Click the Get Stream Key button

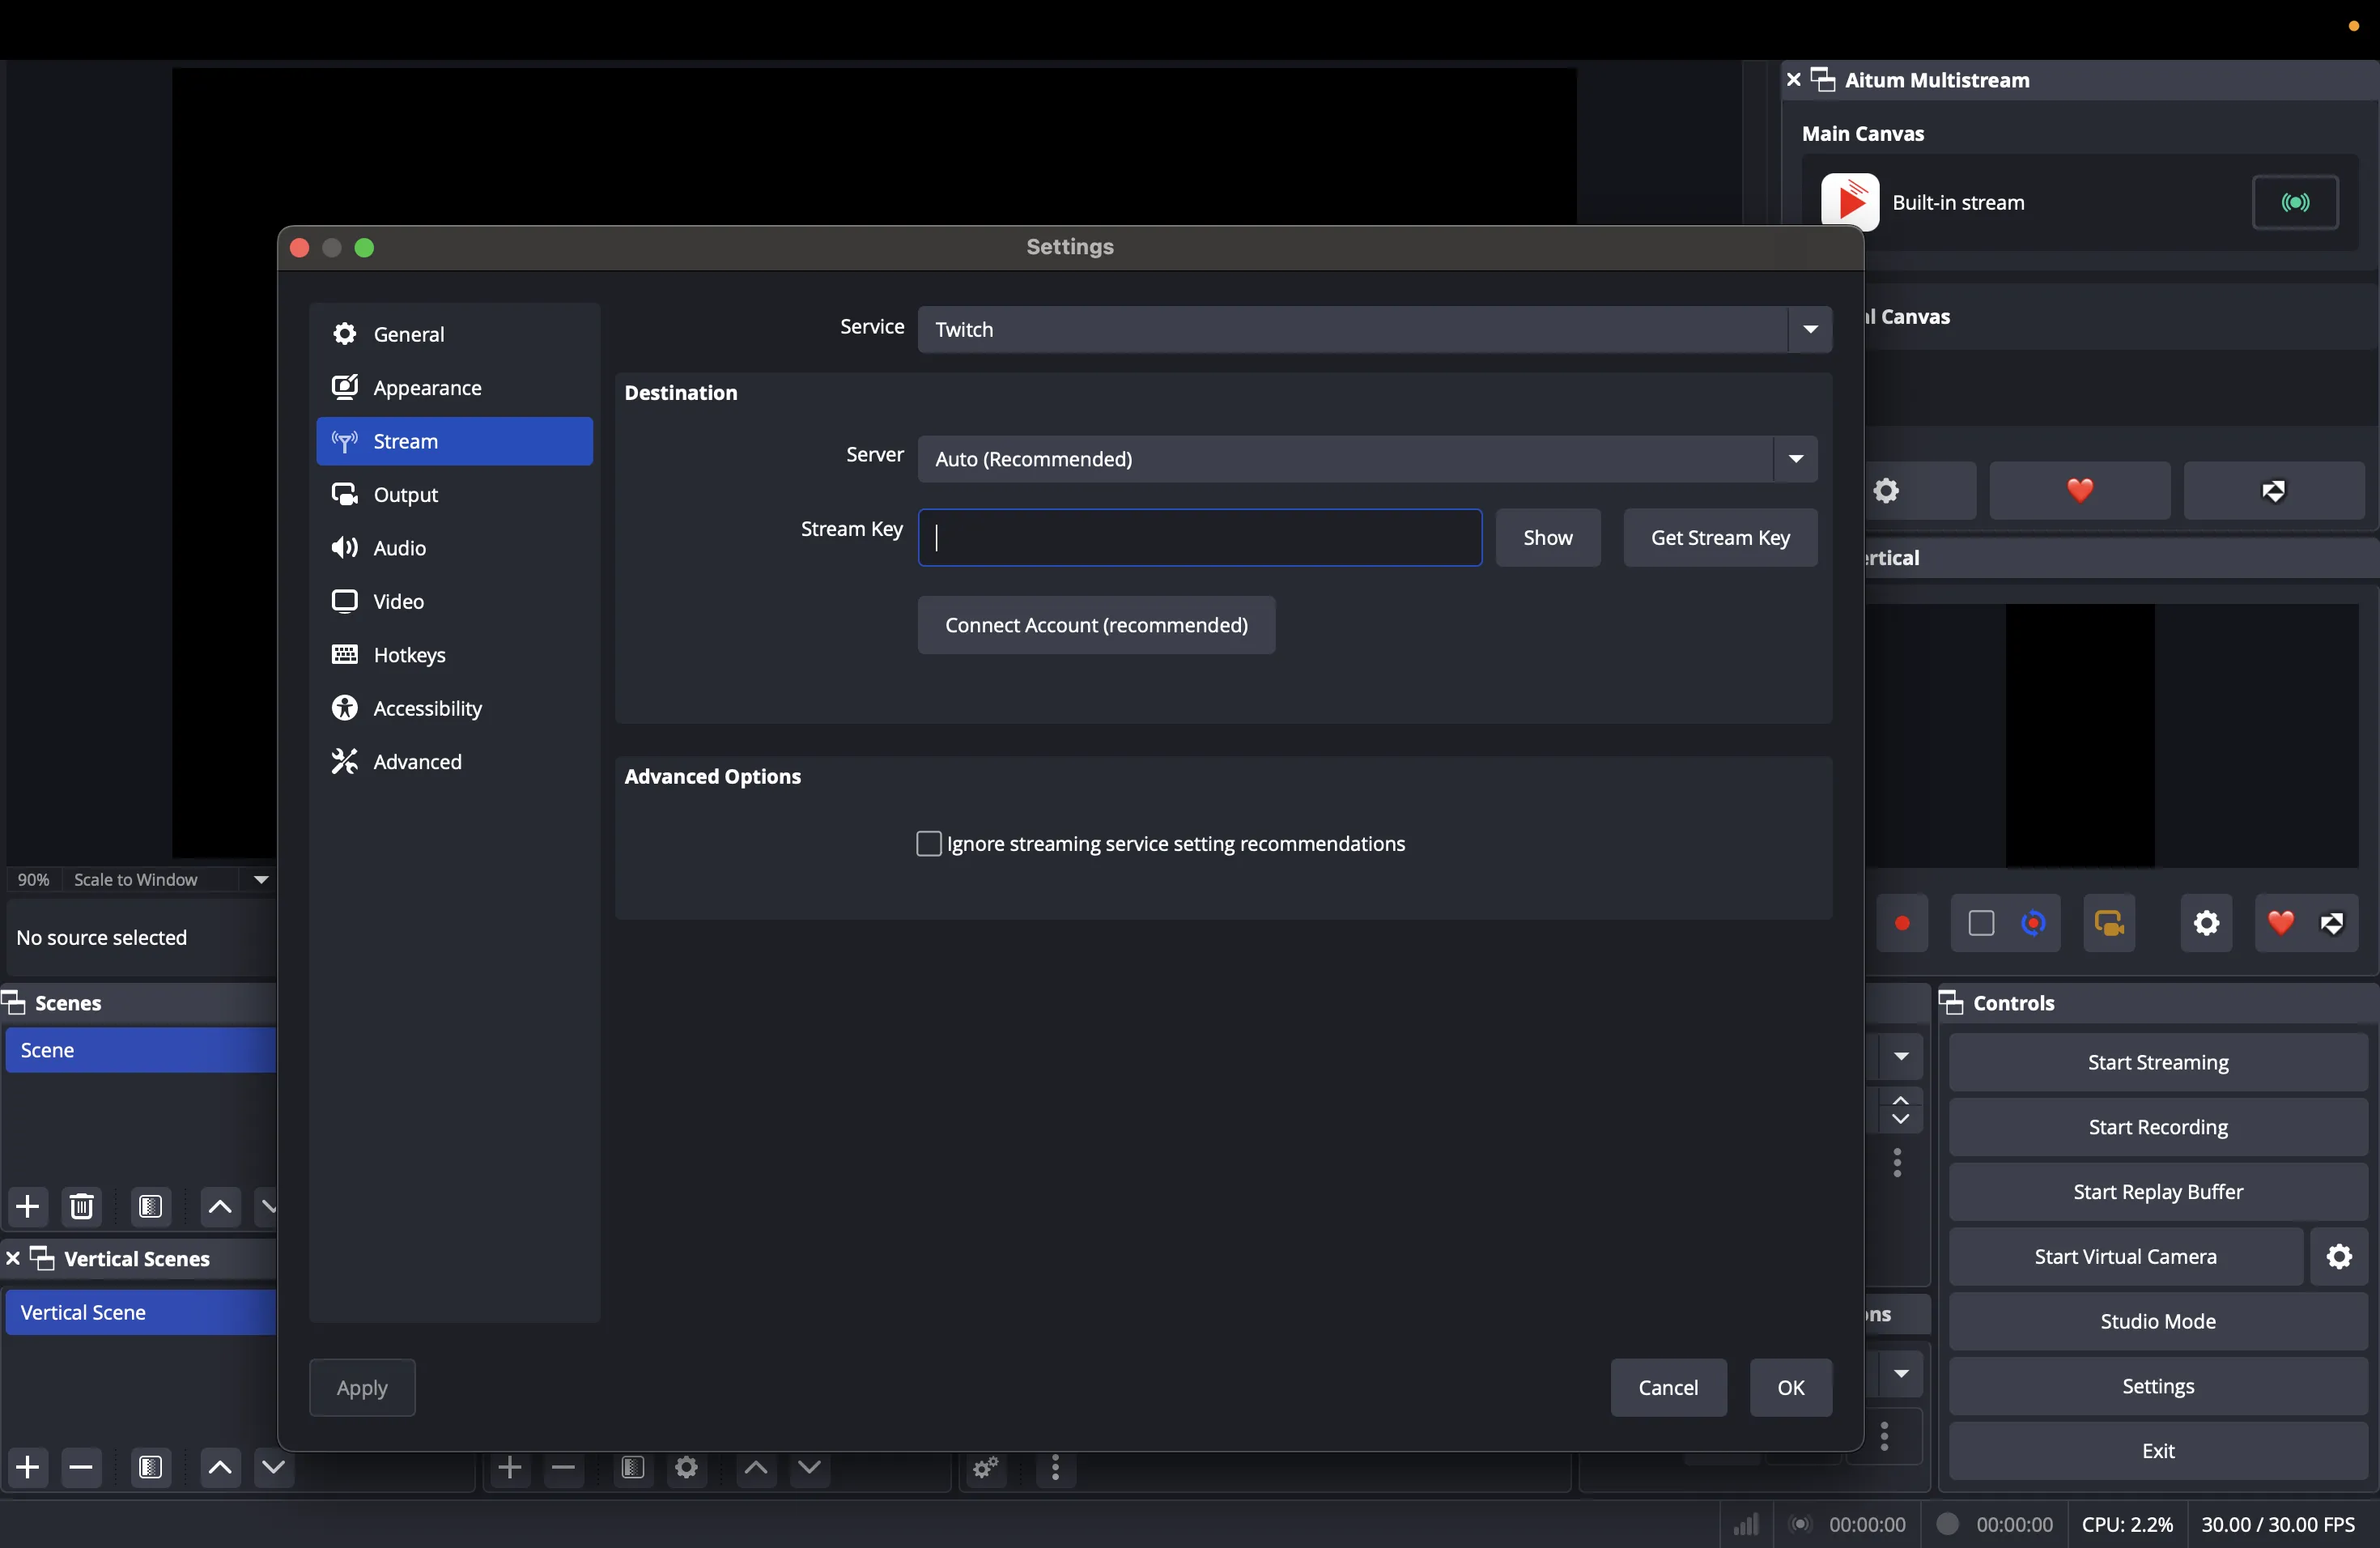tap(1720, 538)
